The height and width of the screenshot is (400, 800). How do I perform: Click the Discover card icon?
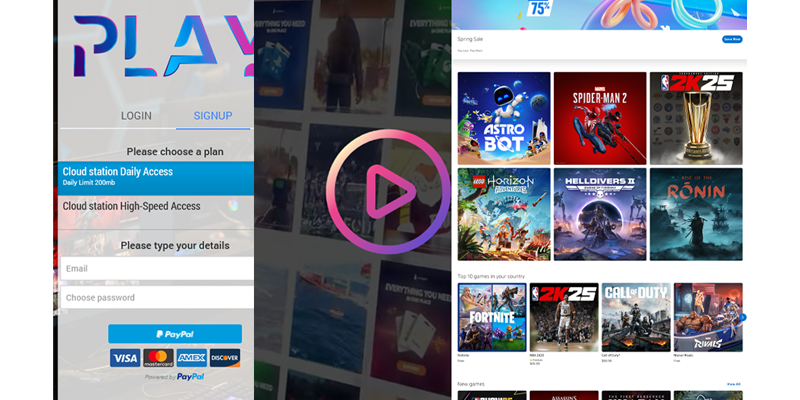click(x=225, y=358)
